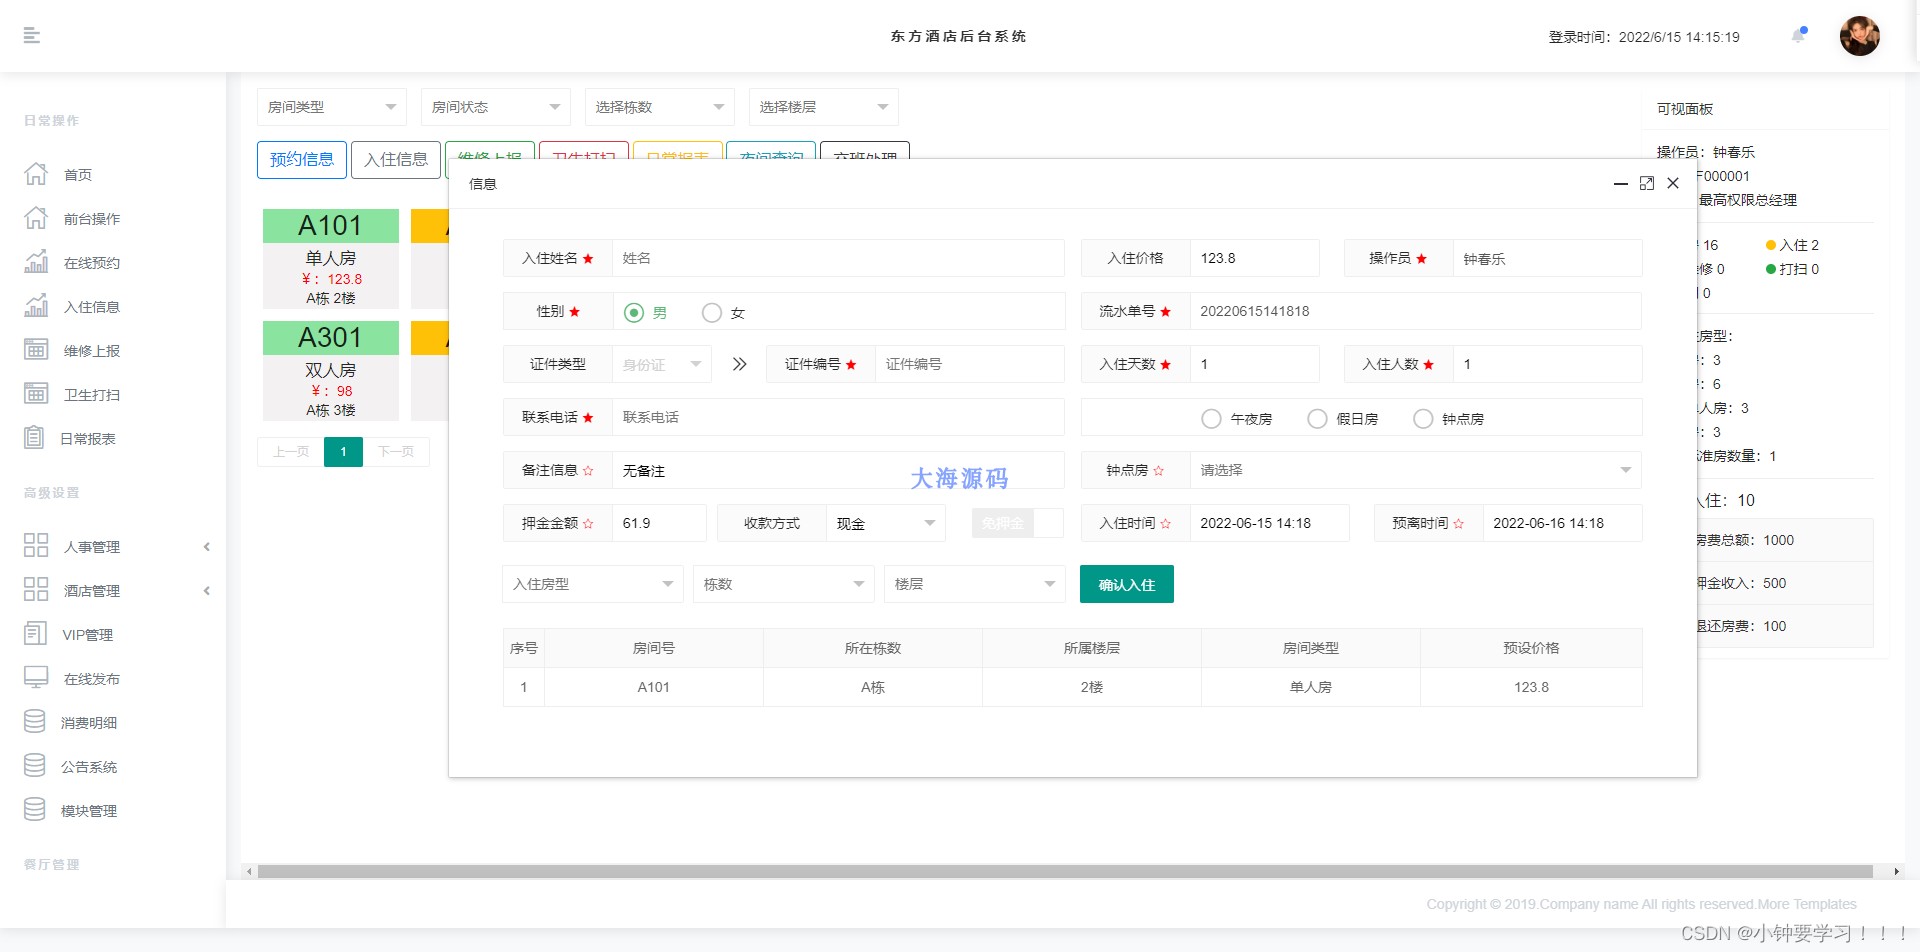Click the 在线发布 monitor icon

coord(36,678)
